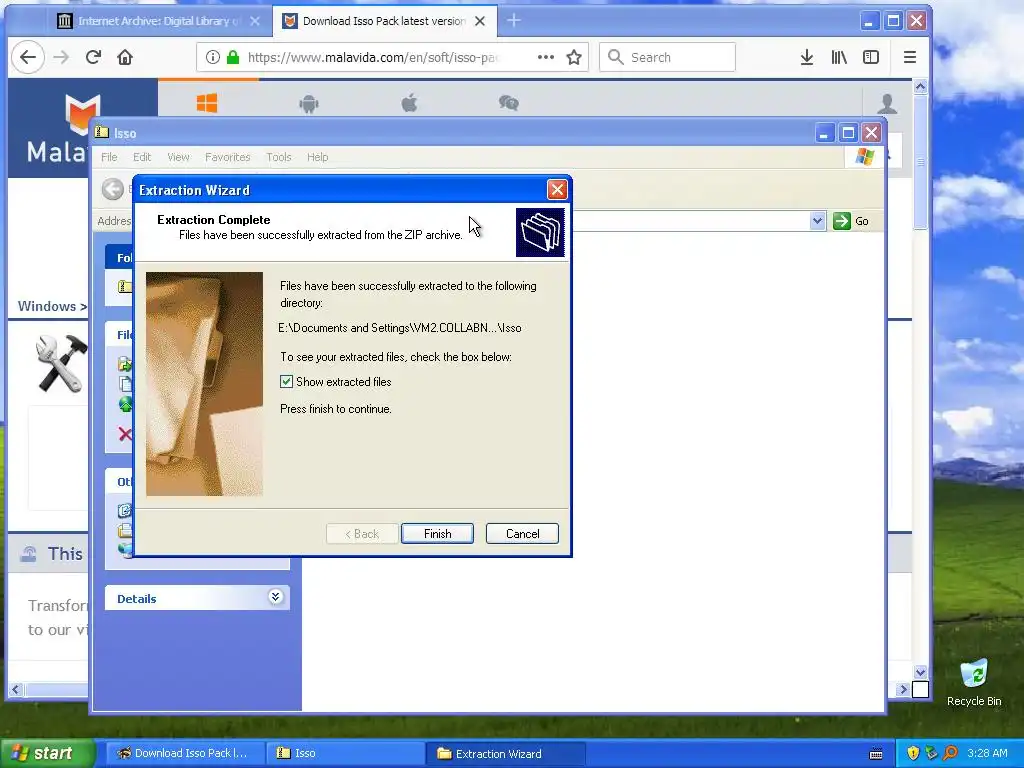The height and width of the screenshot is (768, 1024).
Task: Click the Firefox URL address field
Action: (372, 57)
